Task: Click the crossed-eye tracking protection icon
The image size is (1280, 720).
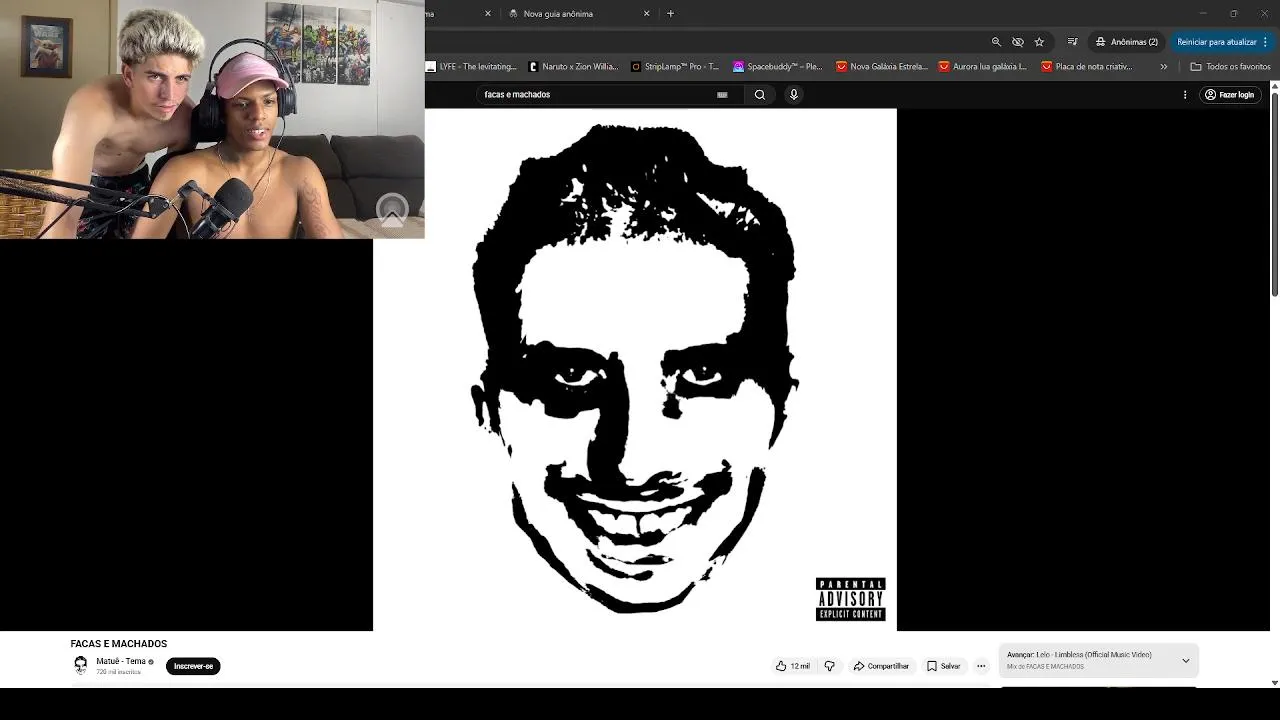Action: pyautogui.click(x=1018, y=42)
